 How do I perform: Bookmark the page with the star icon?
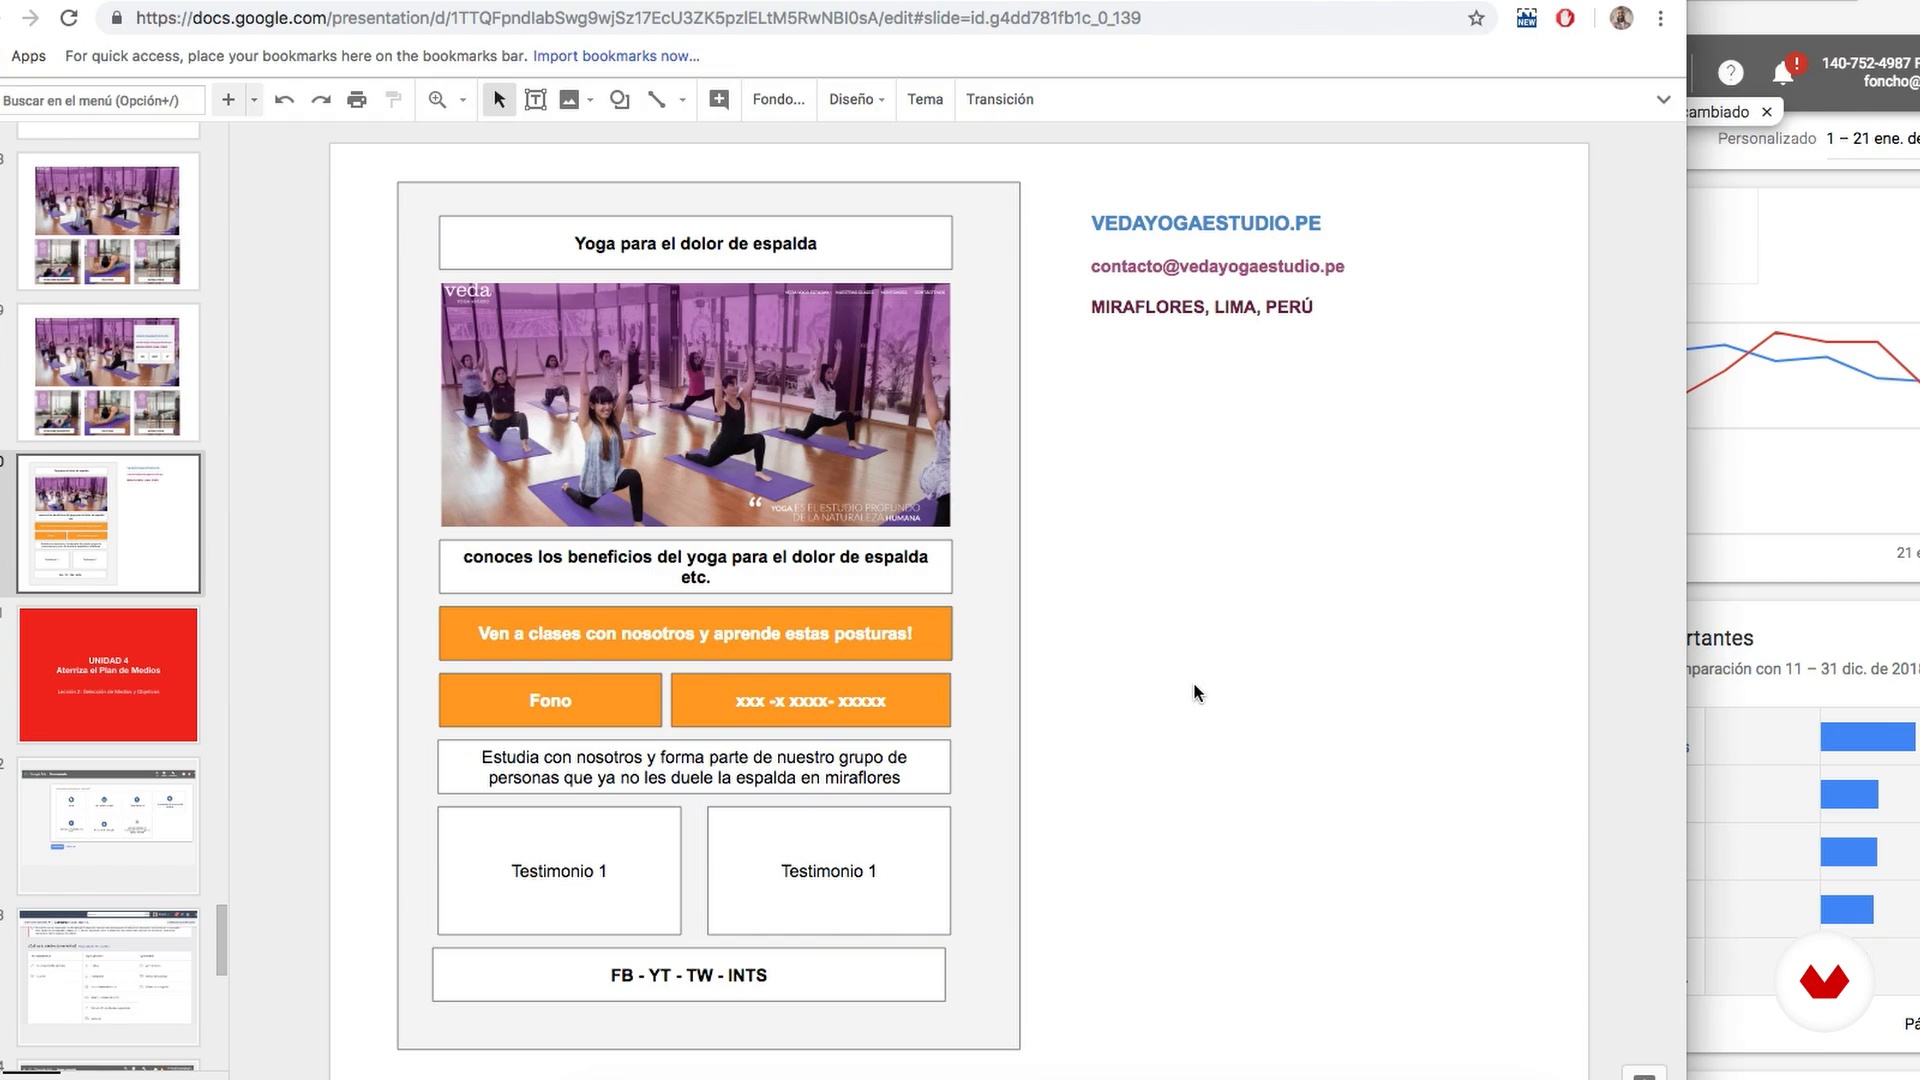(x=1476, y=18)
